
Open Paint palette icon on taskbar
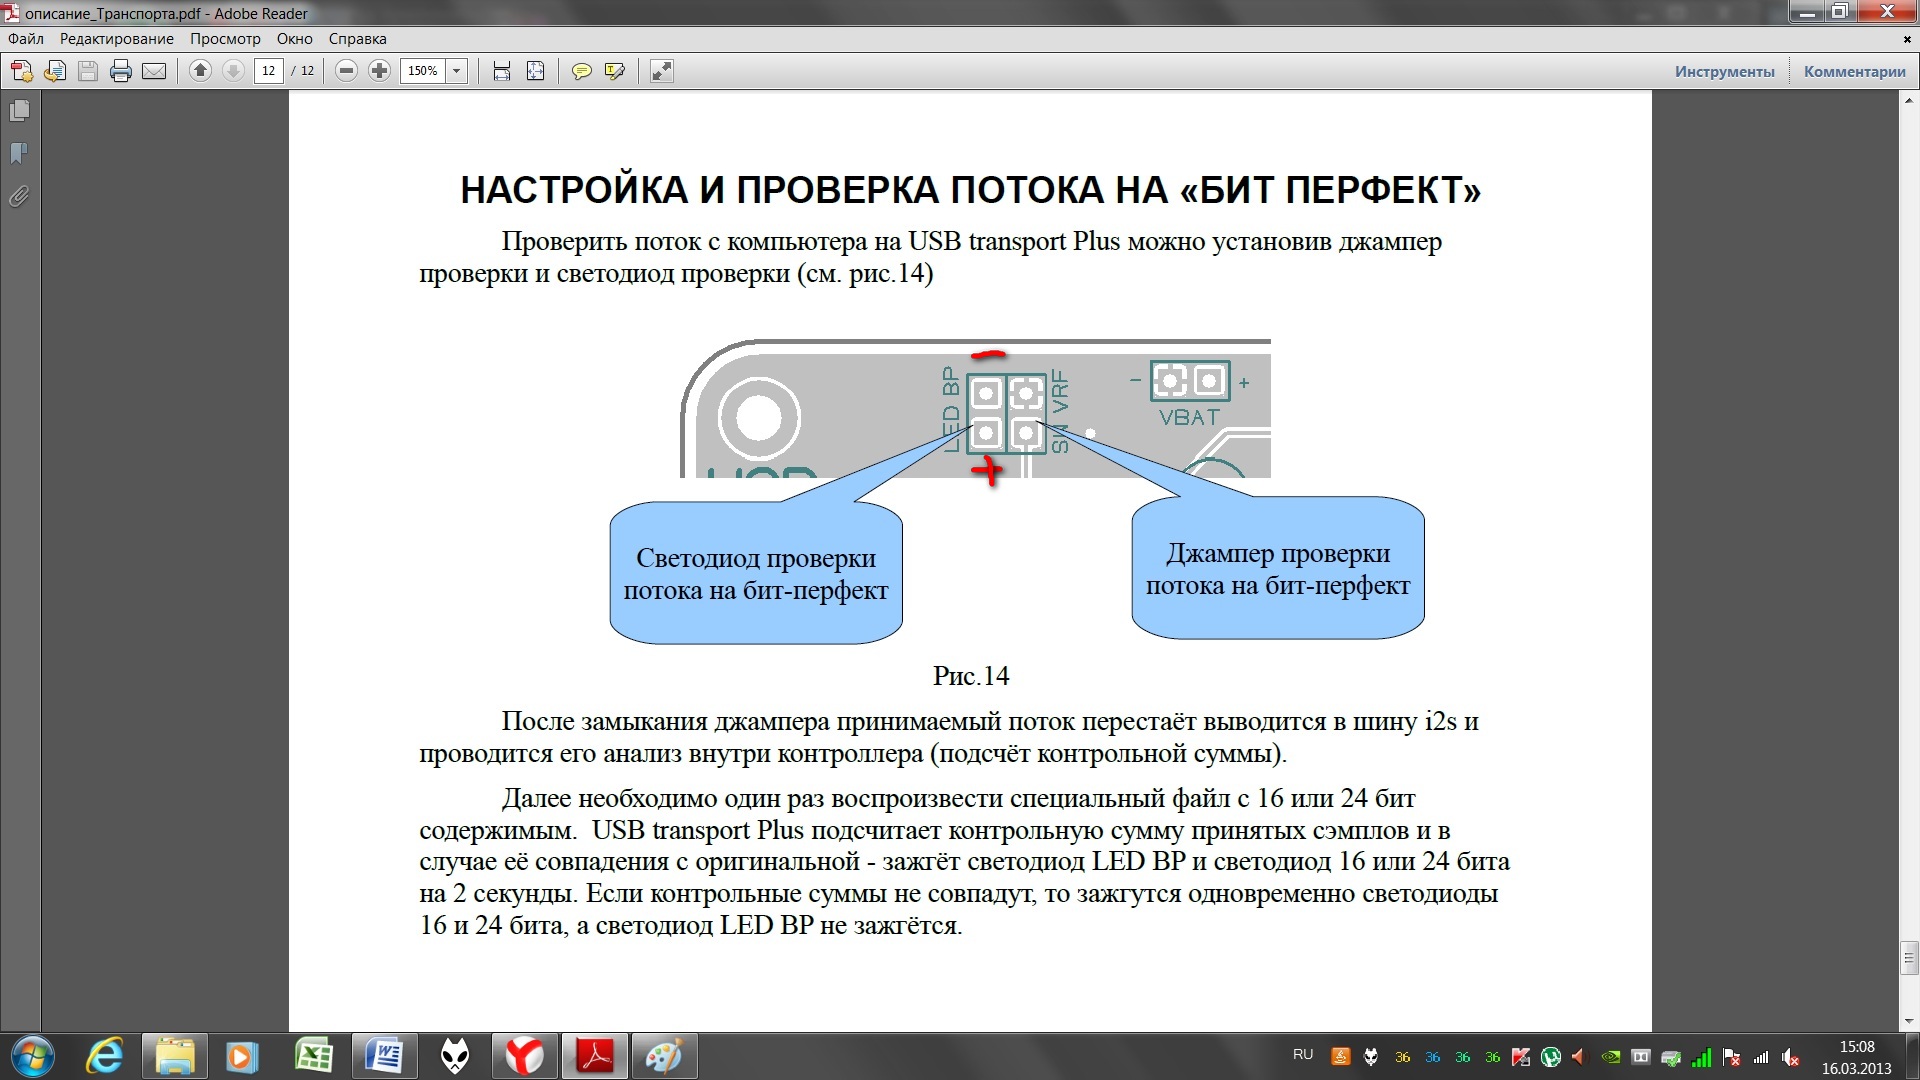(664, 1056)
